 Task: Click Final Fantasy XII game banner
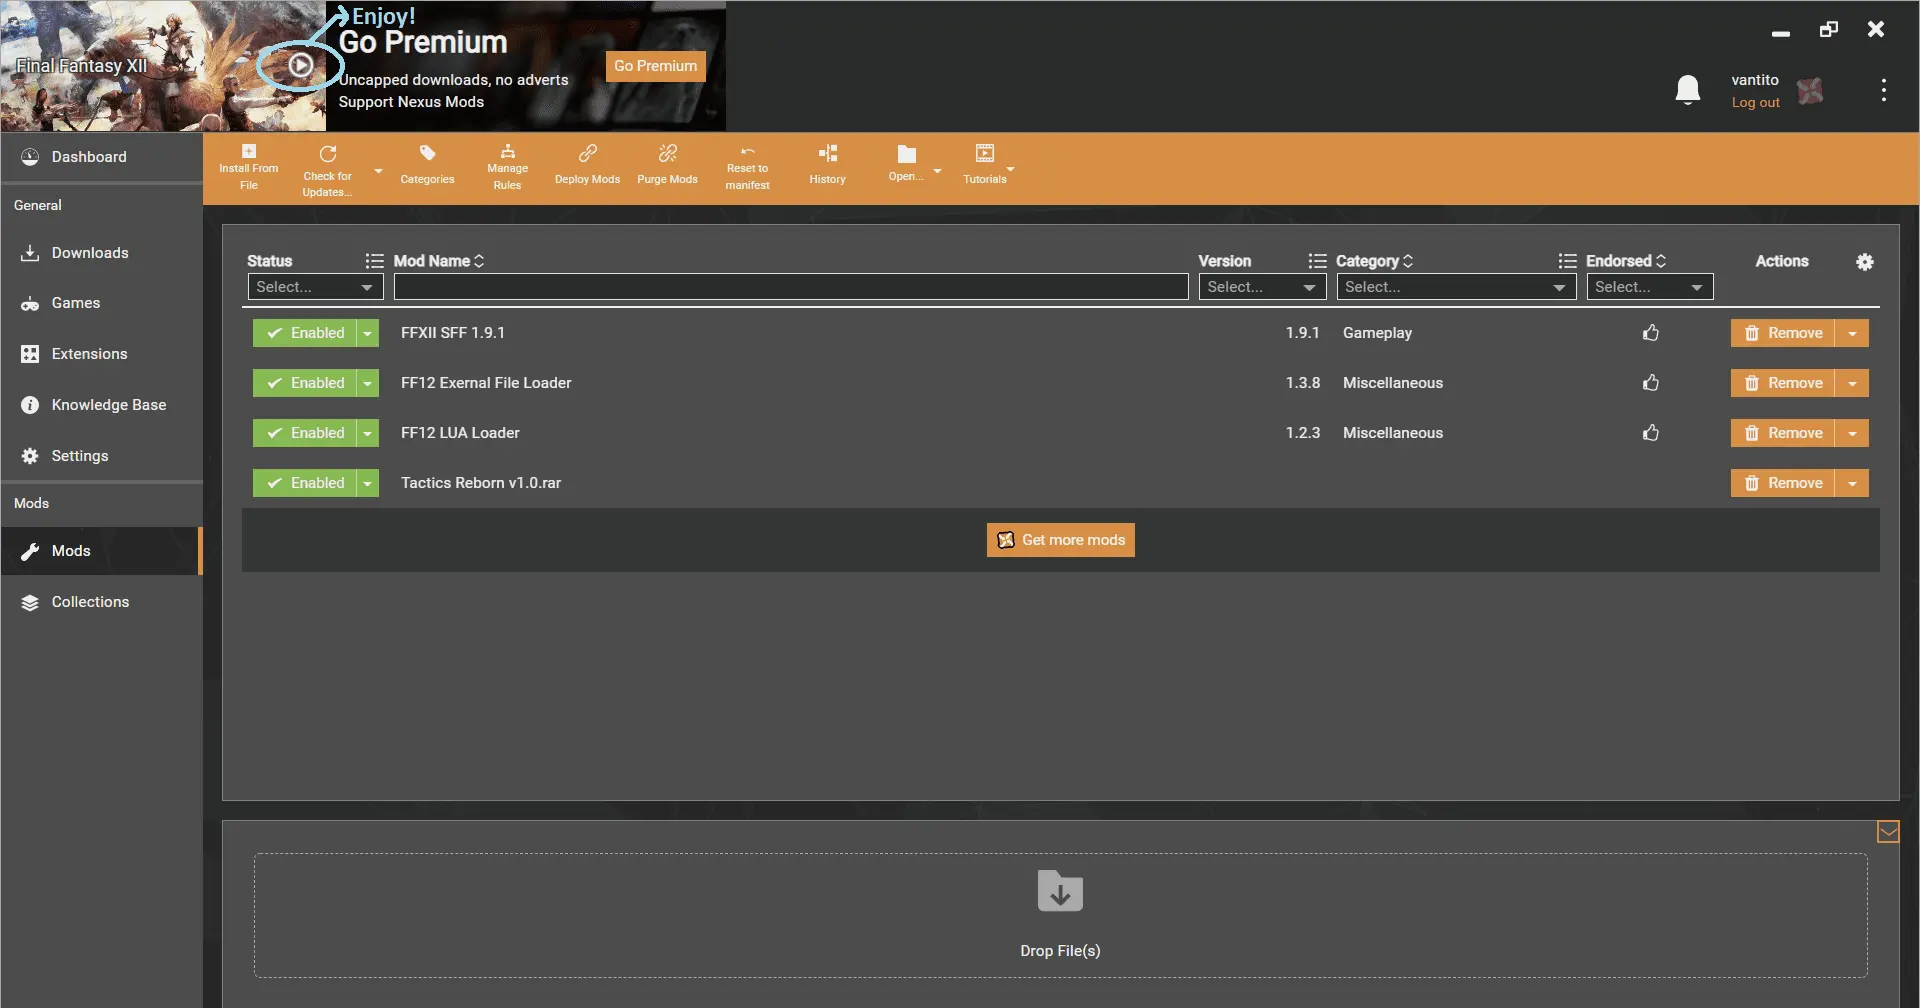(x=163, y=66)
